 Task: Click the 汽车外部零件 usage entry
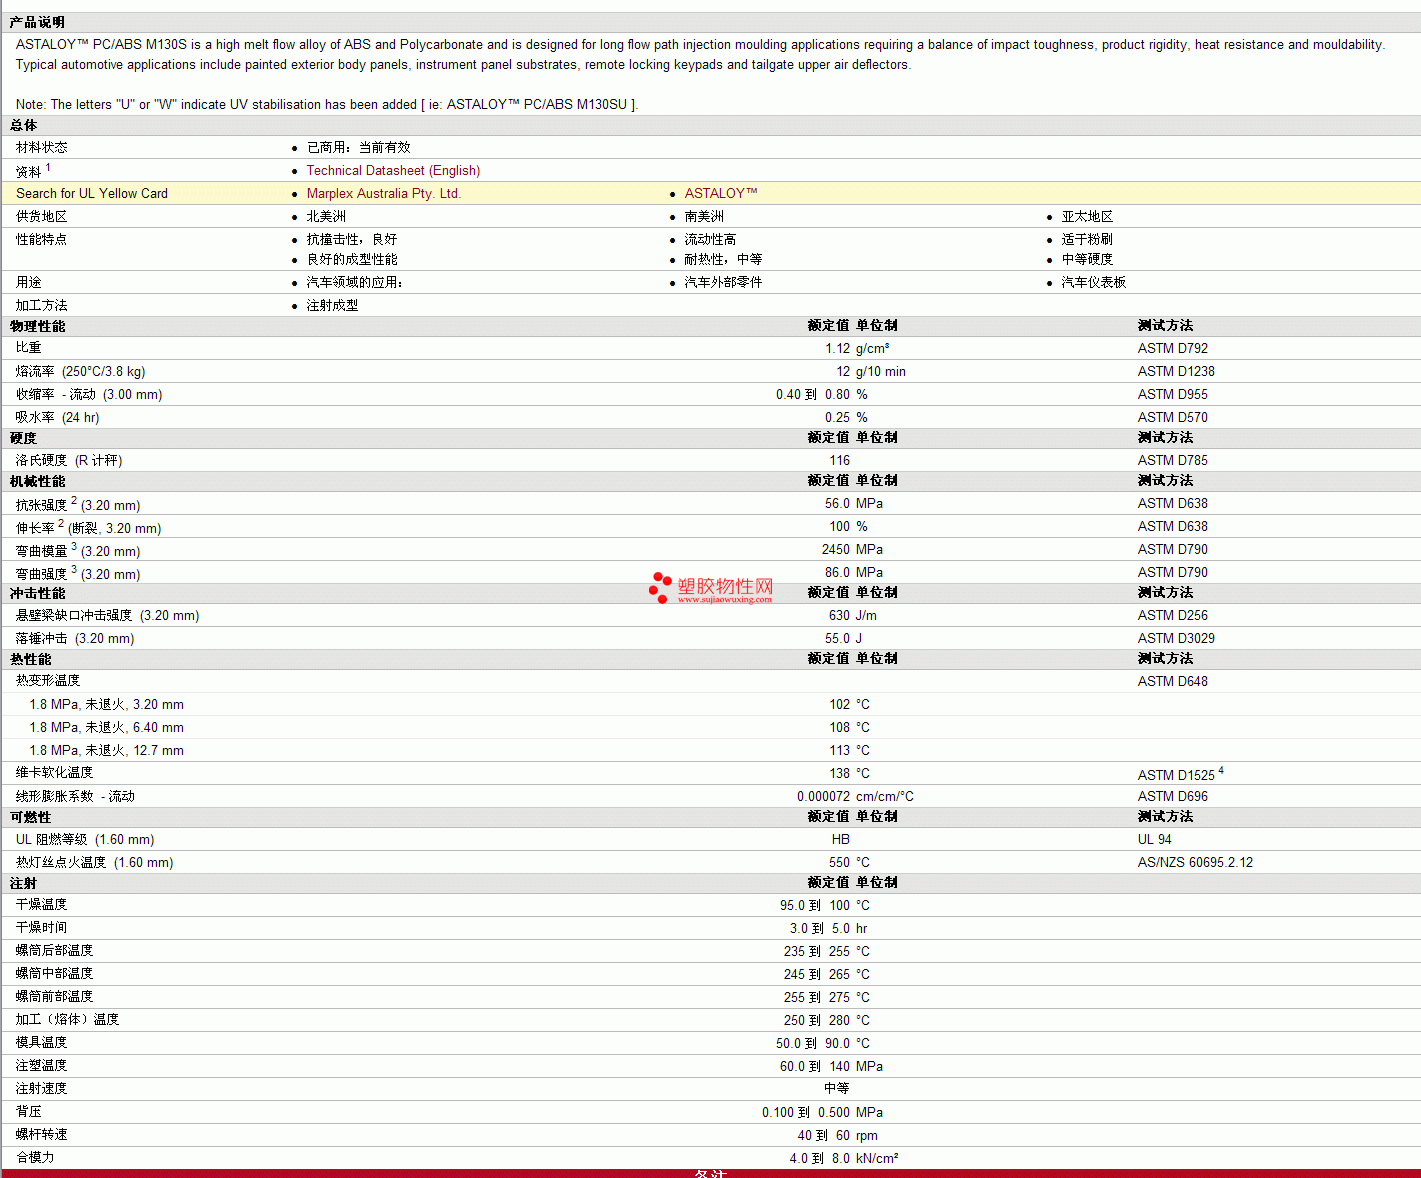click(x=723, y=283)
